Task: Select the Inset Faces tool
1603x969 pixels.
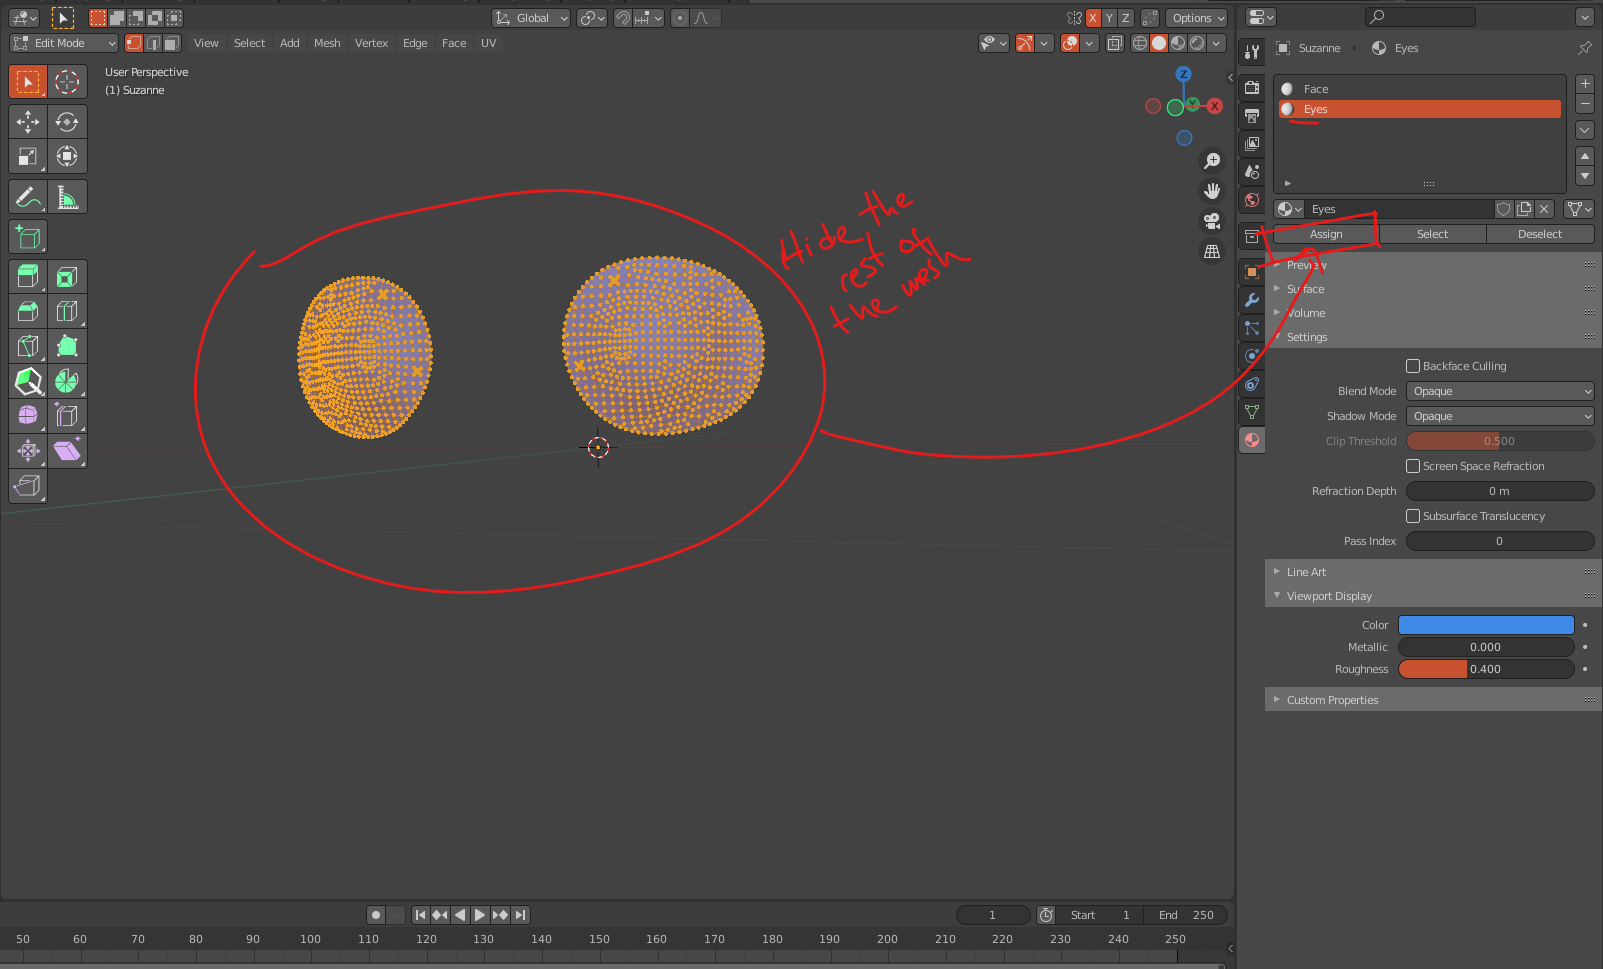Action: click(x=67, y=277)
